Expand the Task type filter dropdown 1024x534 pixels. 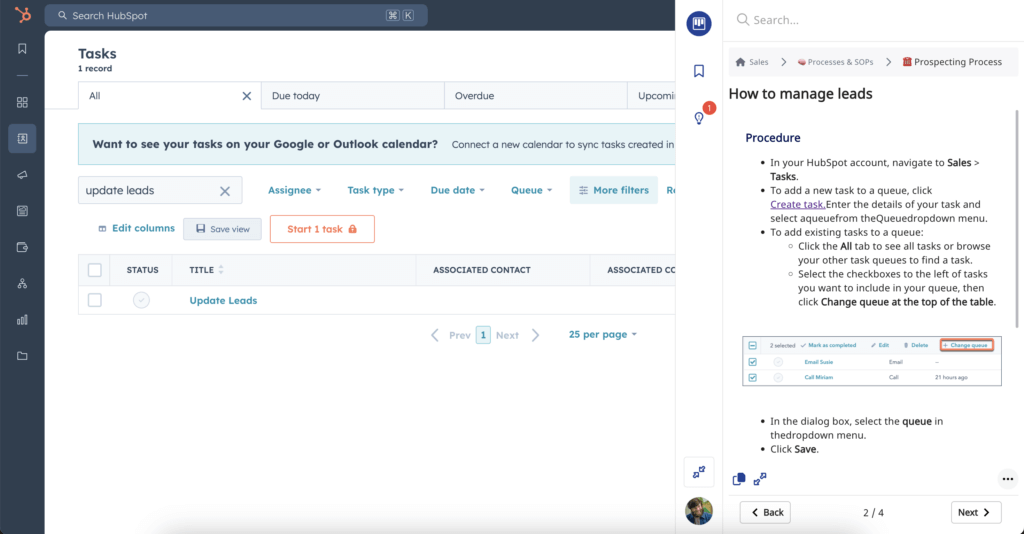point(376,190)
